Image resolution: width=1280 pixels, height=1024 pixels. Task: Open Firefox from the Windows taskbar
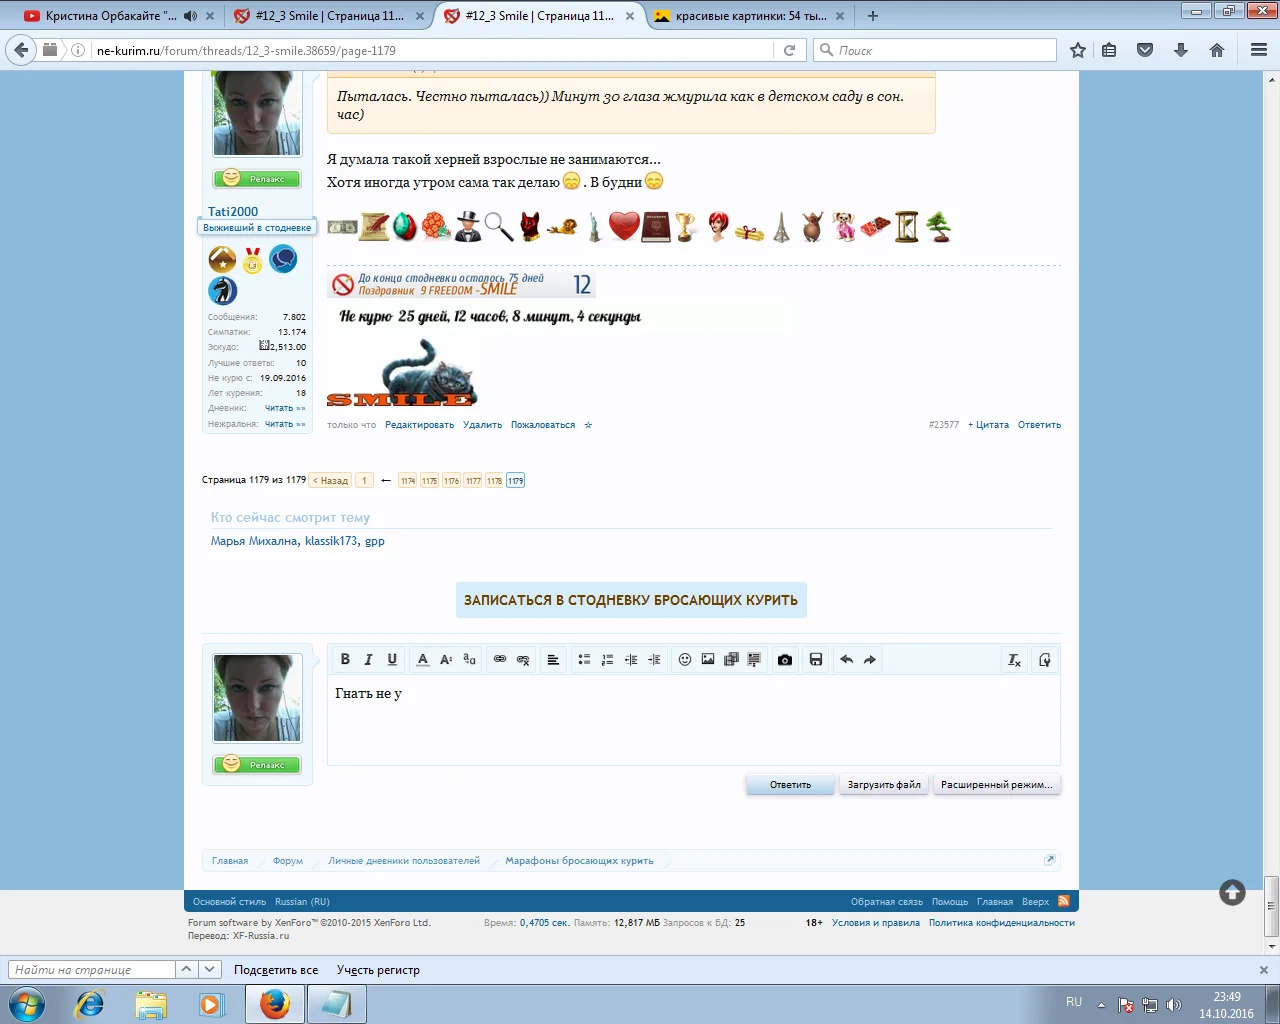pyautogui.click(x=274, y=1004)
